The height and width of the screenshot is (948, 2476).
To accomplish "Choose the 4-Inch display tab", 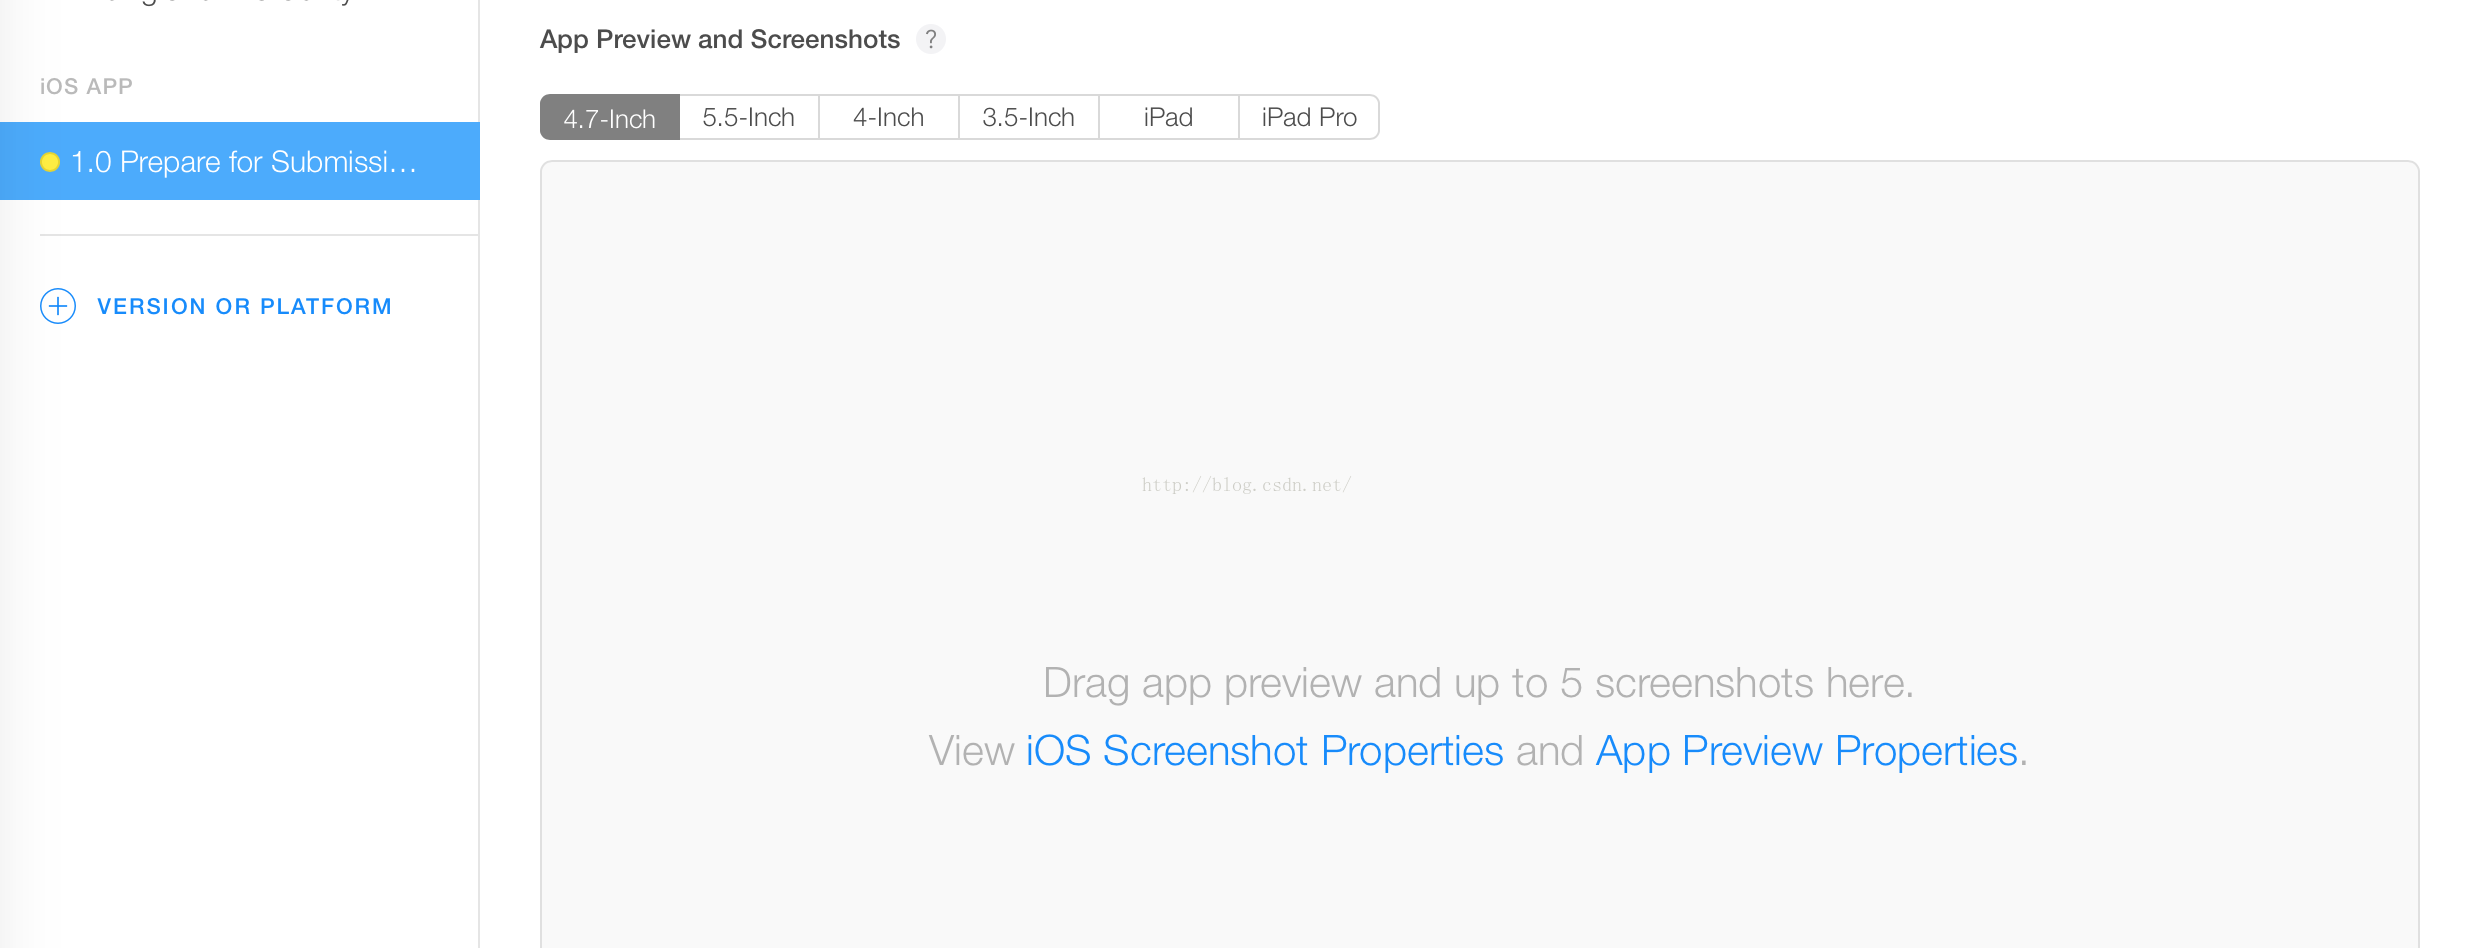I will 889,118.
